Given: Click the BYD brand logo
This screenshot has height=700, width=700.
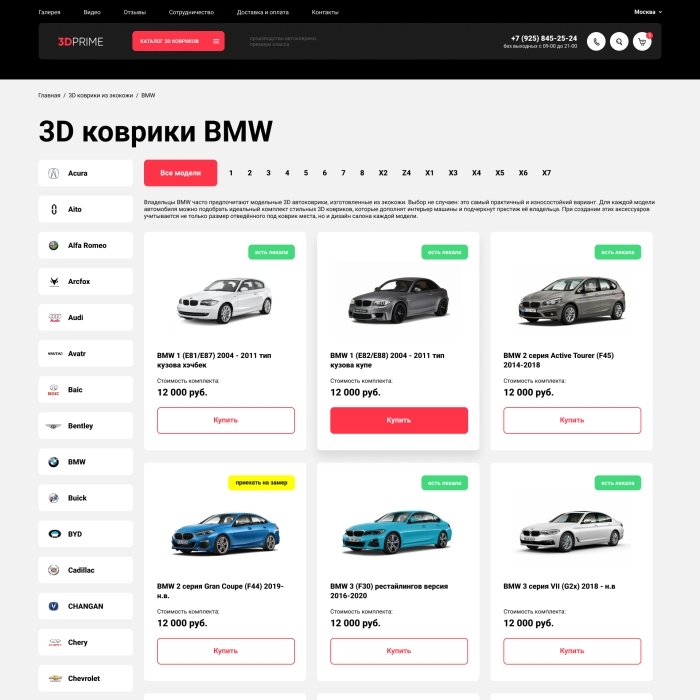Looking at the screenshot, I should point(54,534).
